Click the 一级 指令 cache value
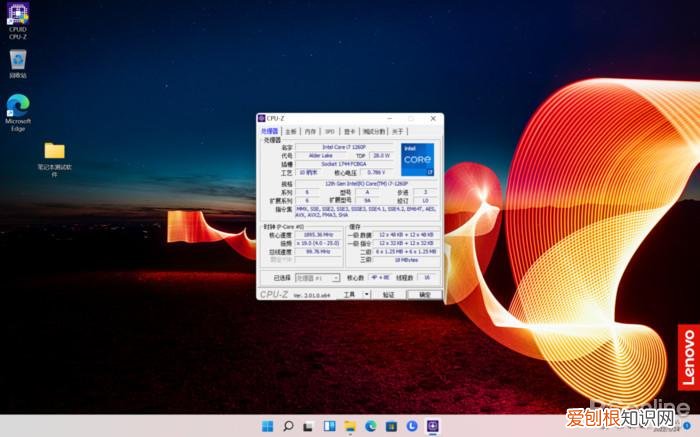The width and height of the screenshot is (700, 437). pos(406,243)
